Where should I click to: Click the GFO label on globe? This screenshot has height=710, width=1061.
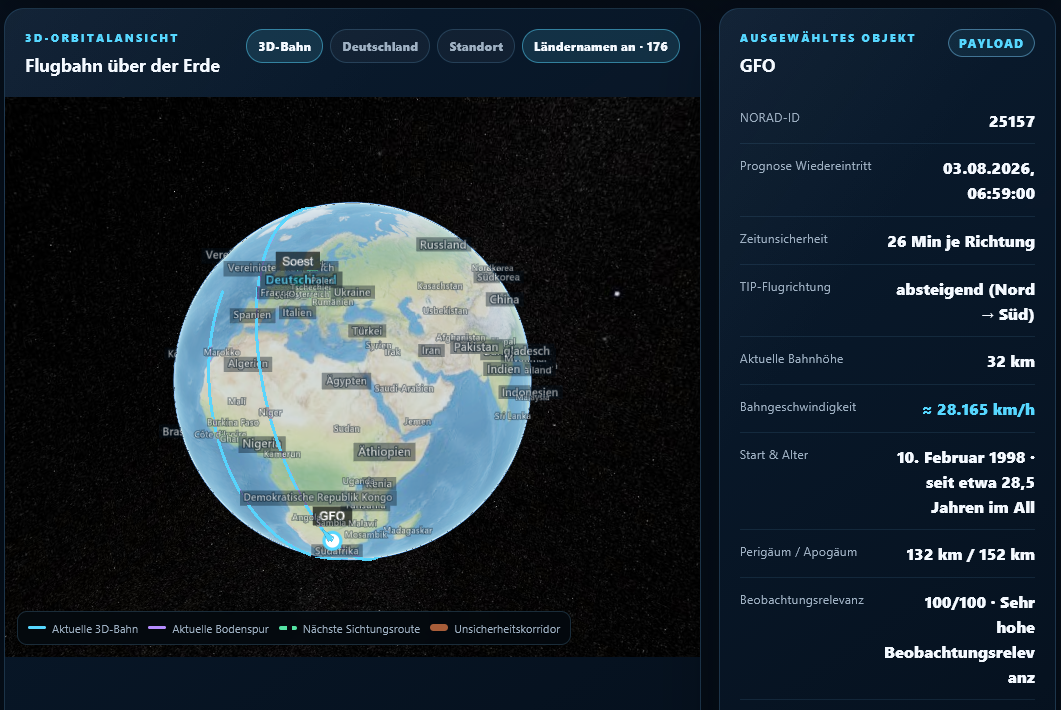(x=332, y=516)
